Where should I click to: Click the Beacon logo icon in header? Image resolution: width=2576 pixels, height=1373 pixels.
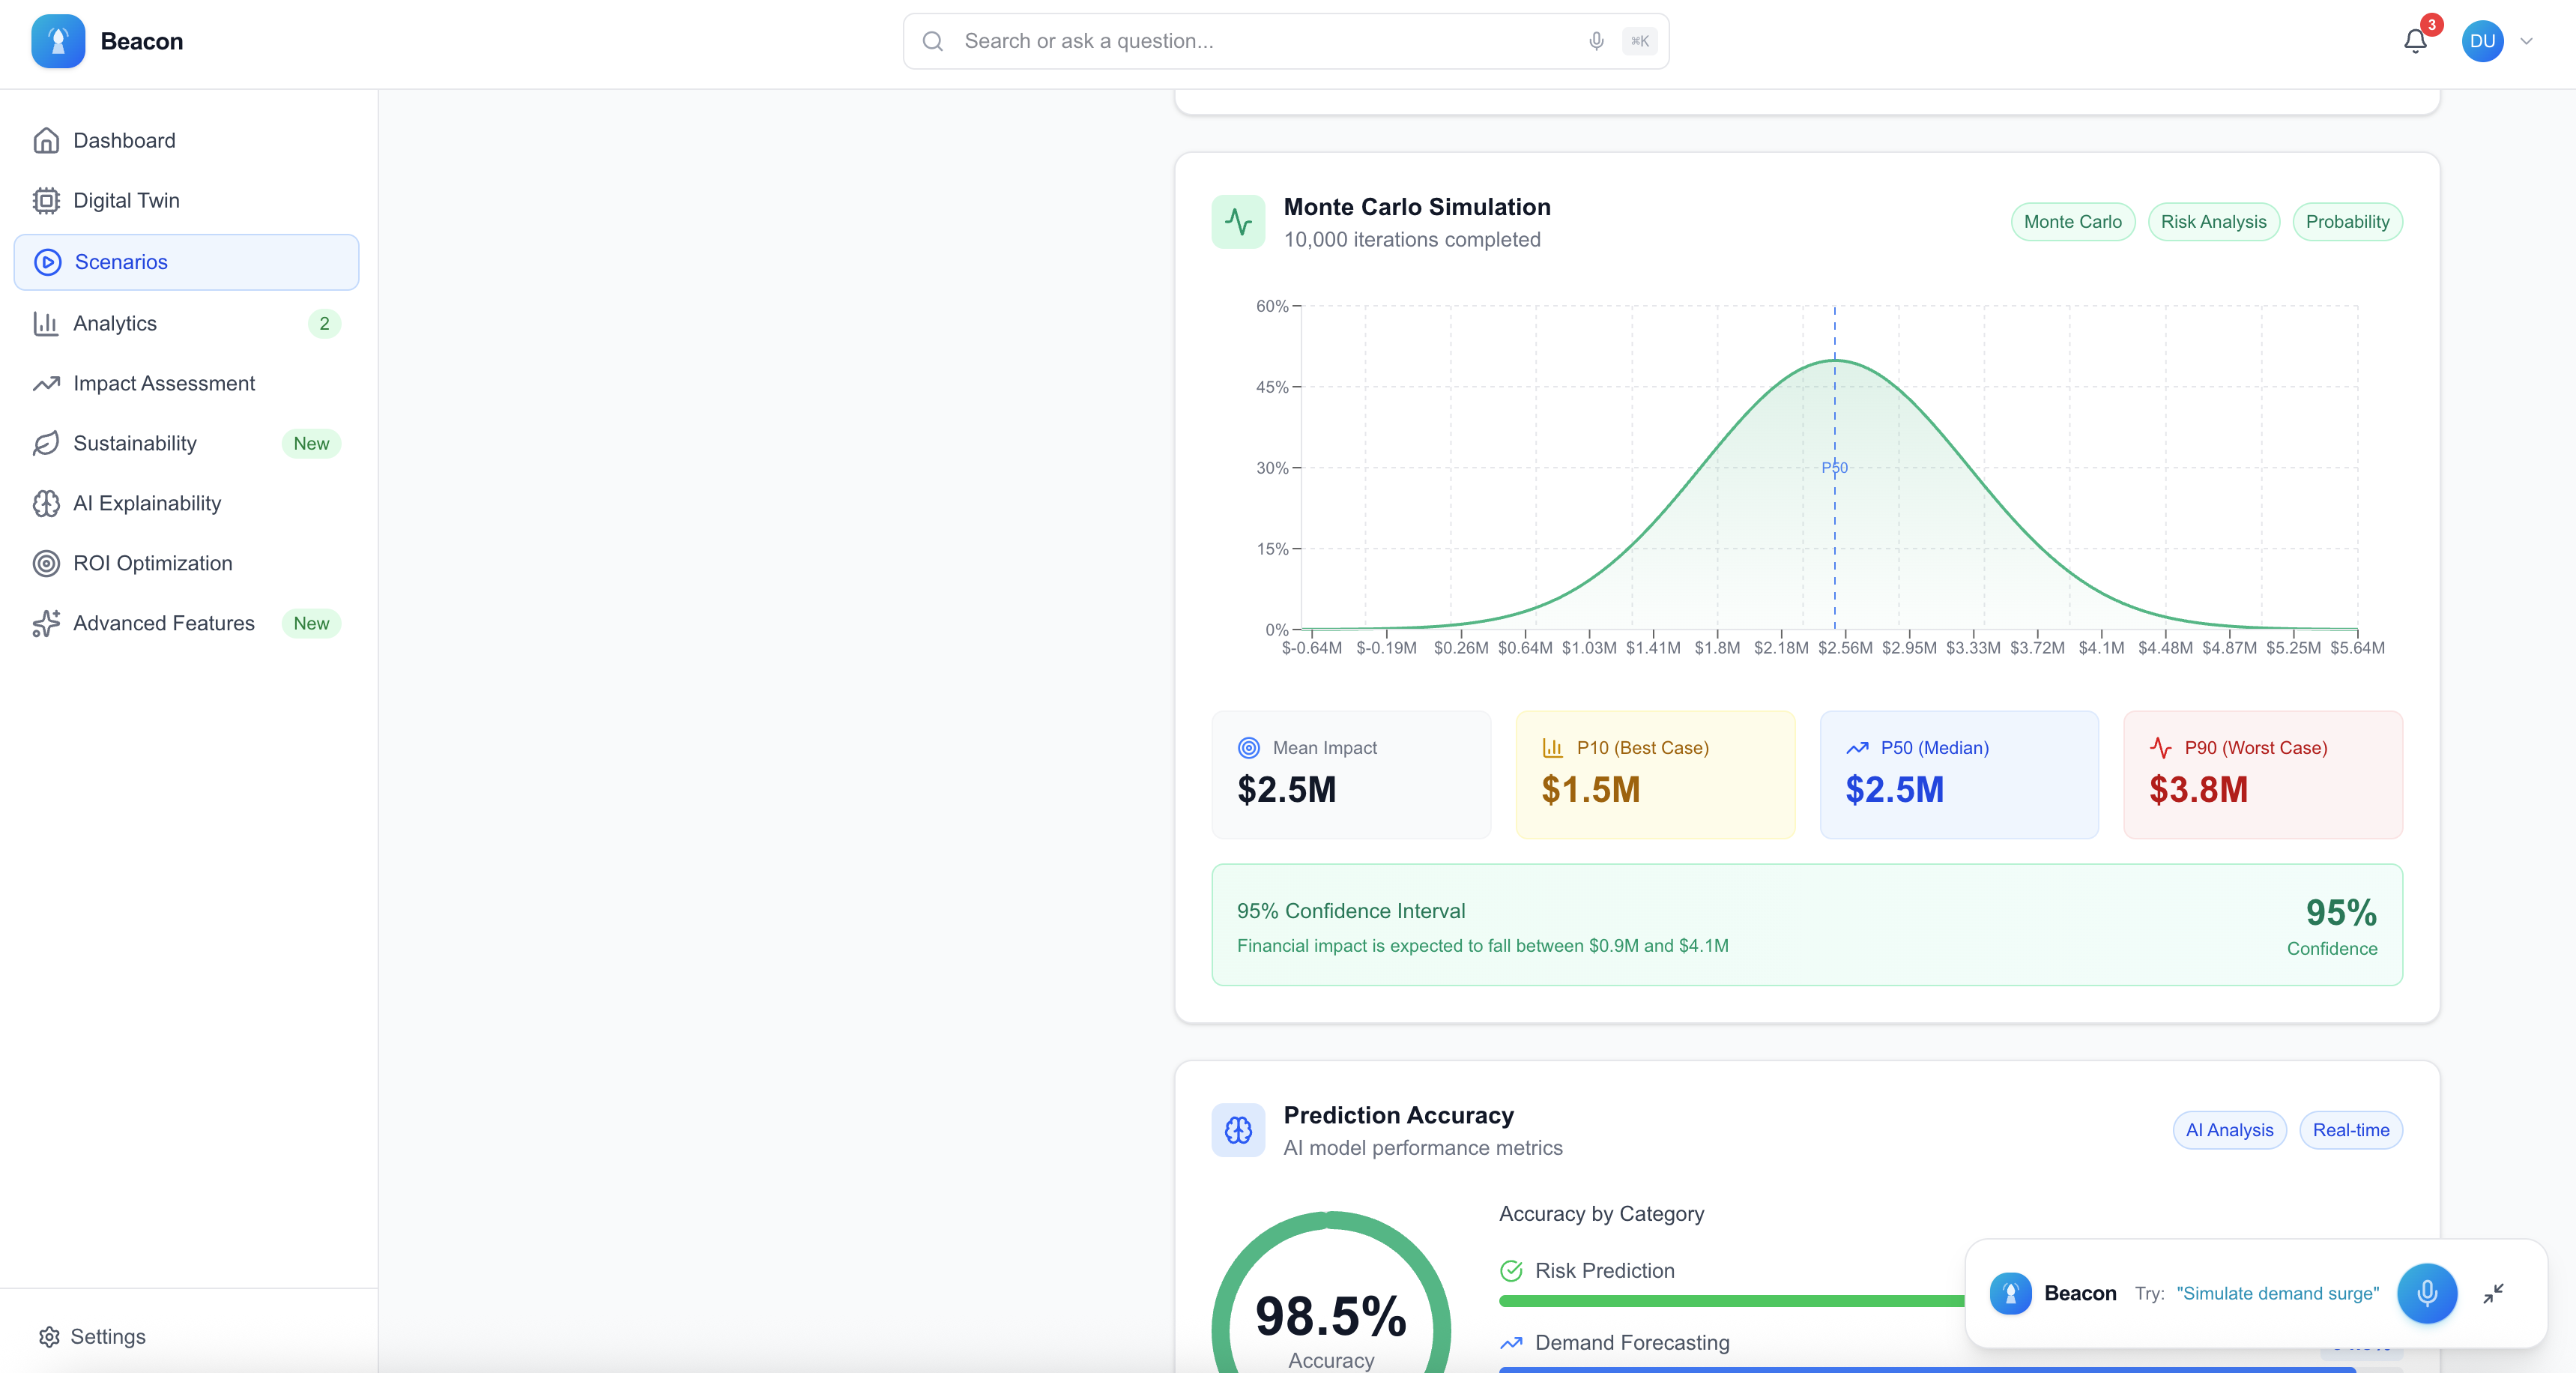tap(58, 41)
